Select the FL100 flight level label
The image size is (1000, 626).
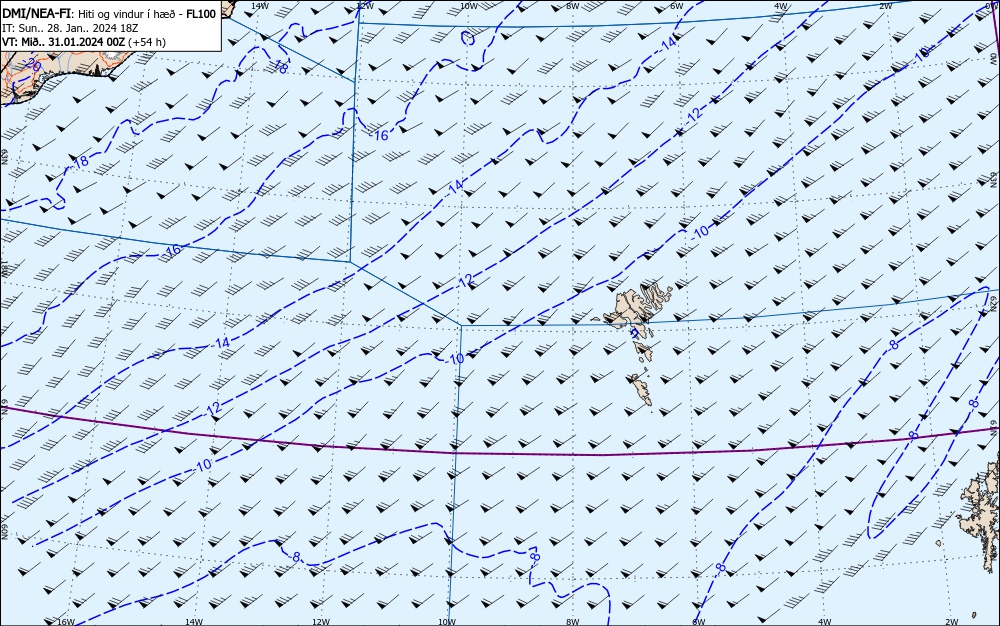pyautogui.click(x=201, y=13)
